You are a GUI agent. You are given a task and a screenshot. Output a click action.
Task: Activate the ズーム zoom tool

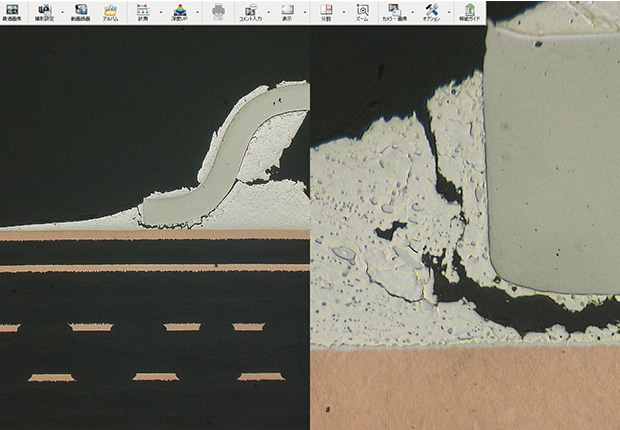coord(363,12)
